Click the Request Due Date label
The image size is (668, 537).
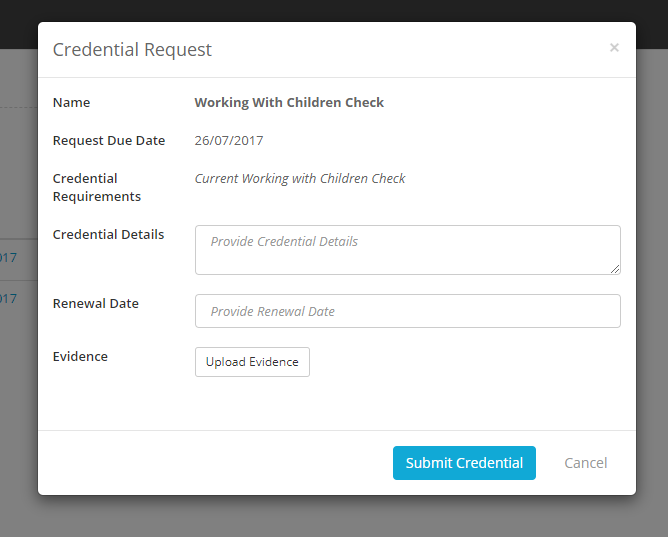[109, 140]
